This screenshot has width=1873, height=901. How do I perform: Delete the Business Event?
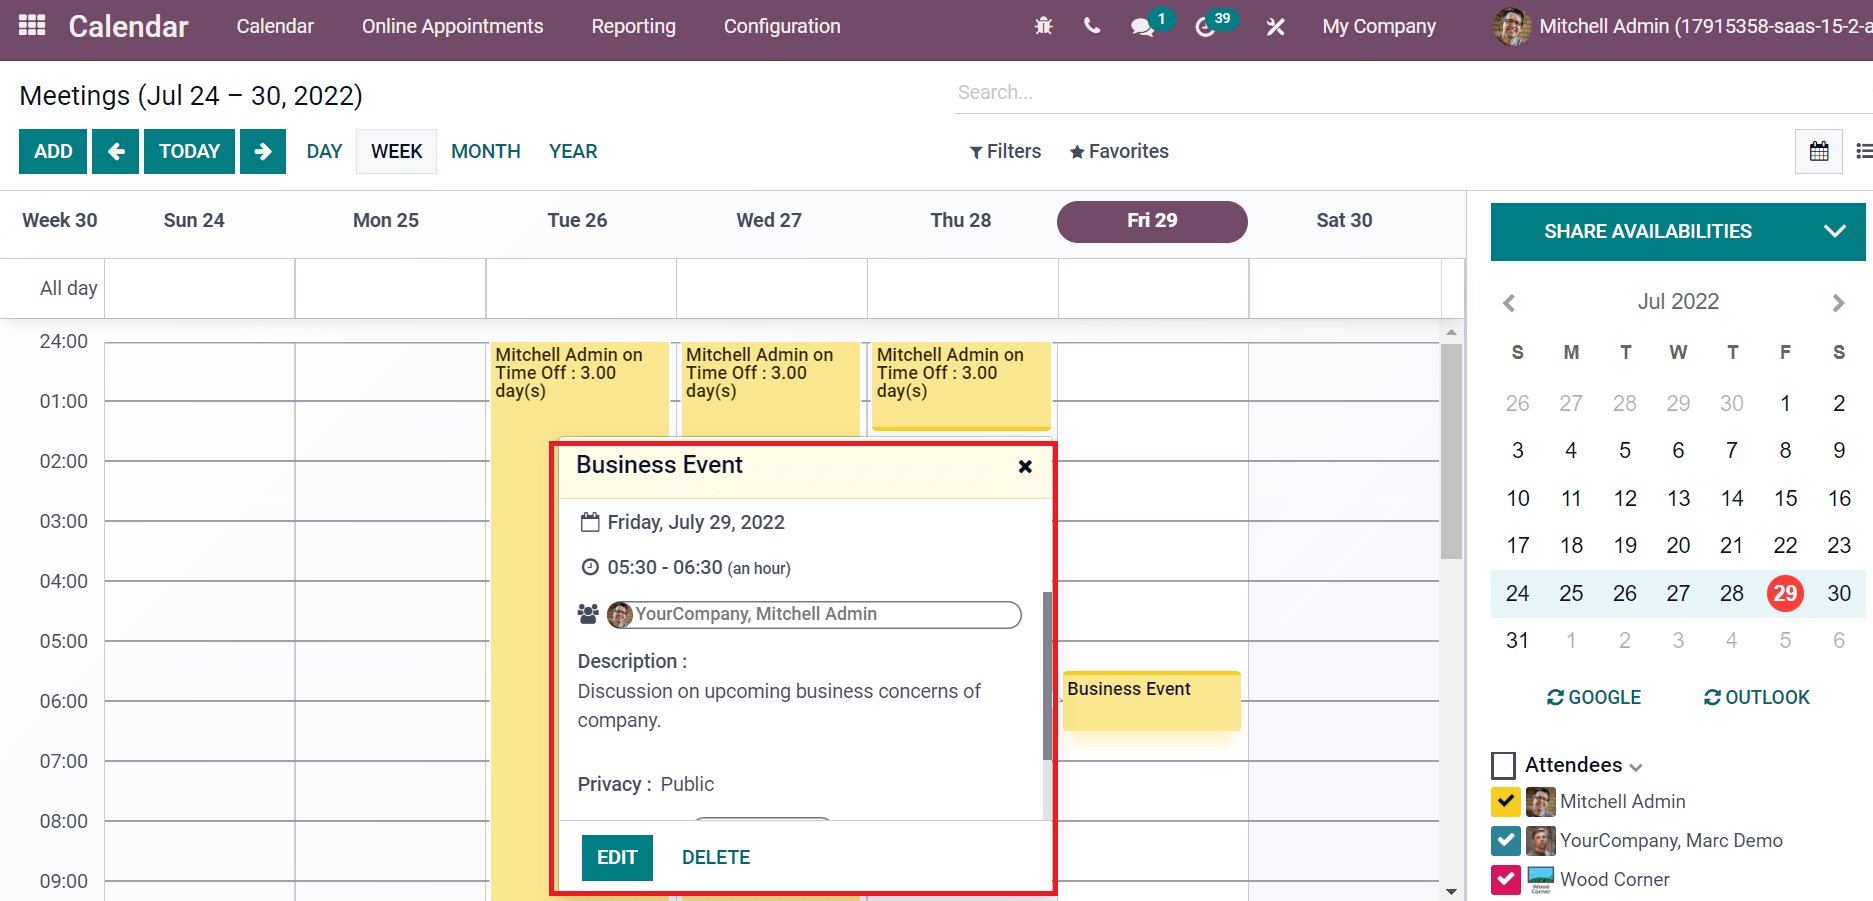[x=716, y=858]
